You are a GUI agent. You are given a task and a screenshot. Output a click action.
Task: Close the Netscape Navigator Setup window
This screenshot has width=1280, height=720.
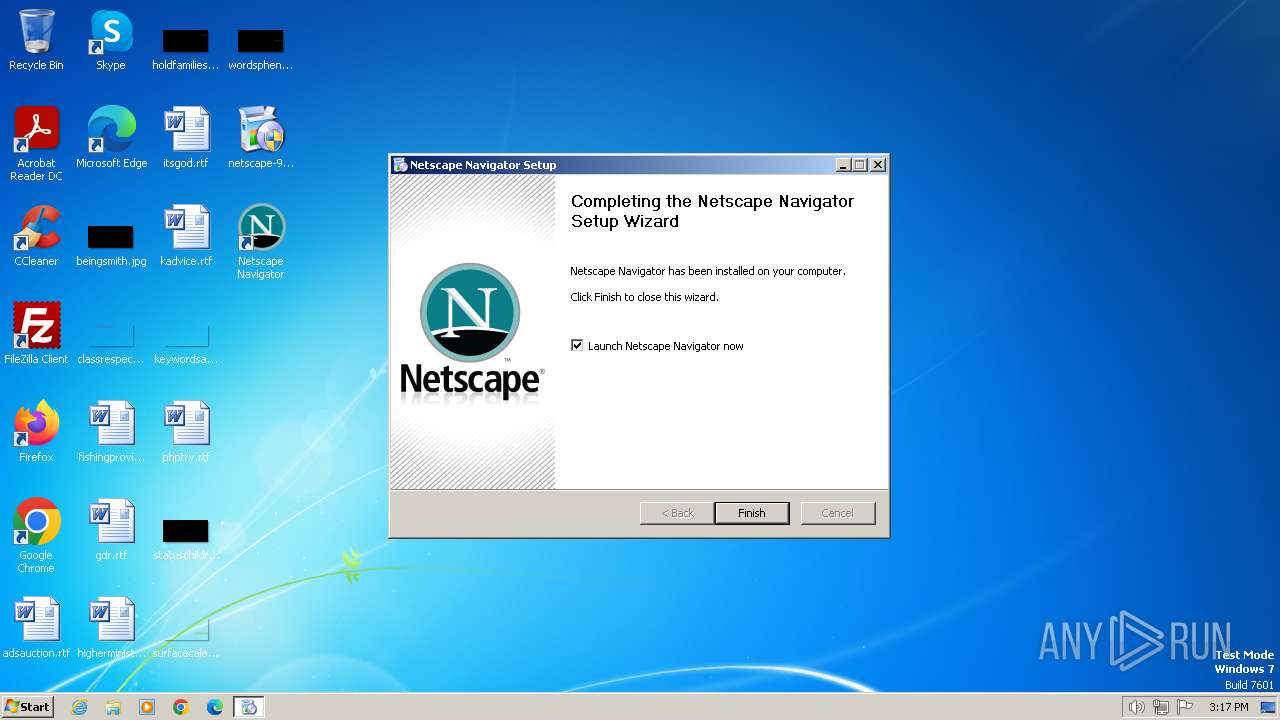point(878,165)
